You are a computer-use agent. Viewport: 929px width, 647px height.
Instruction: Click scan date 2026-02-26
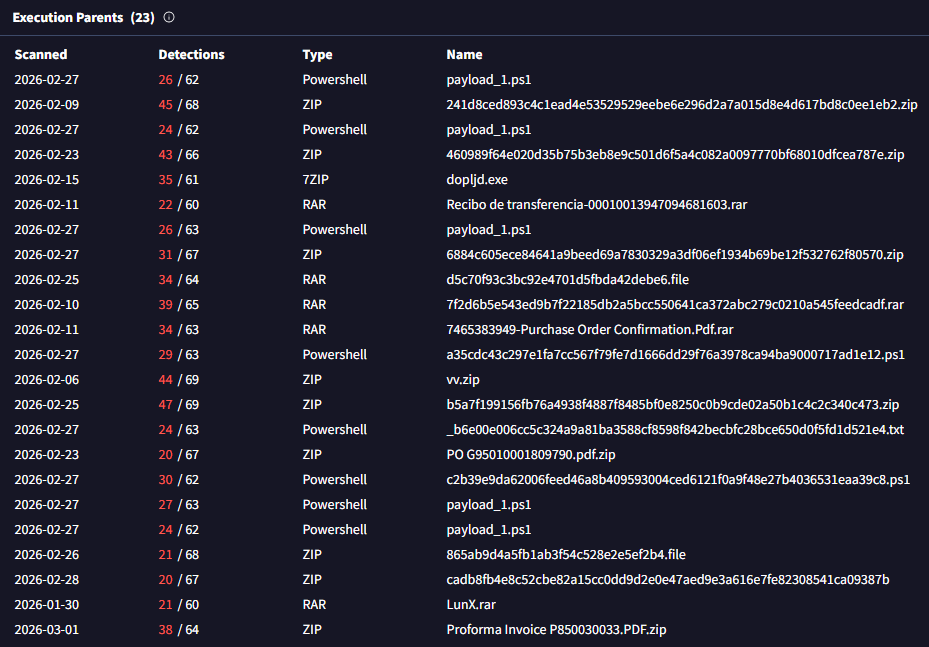tap(46, 555)
